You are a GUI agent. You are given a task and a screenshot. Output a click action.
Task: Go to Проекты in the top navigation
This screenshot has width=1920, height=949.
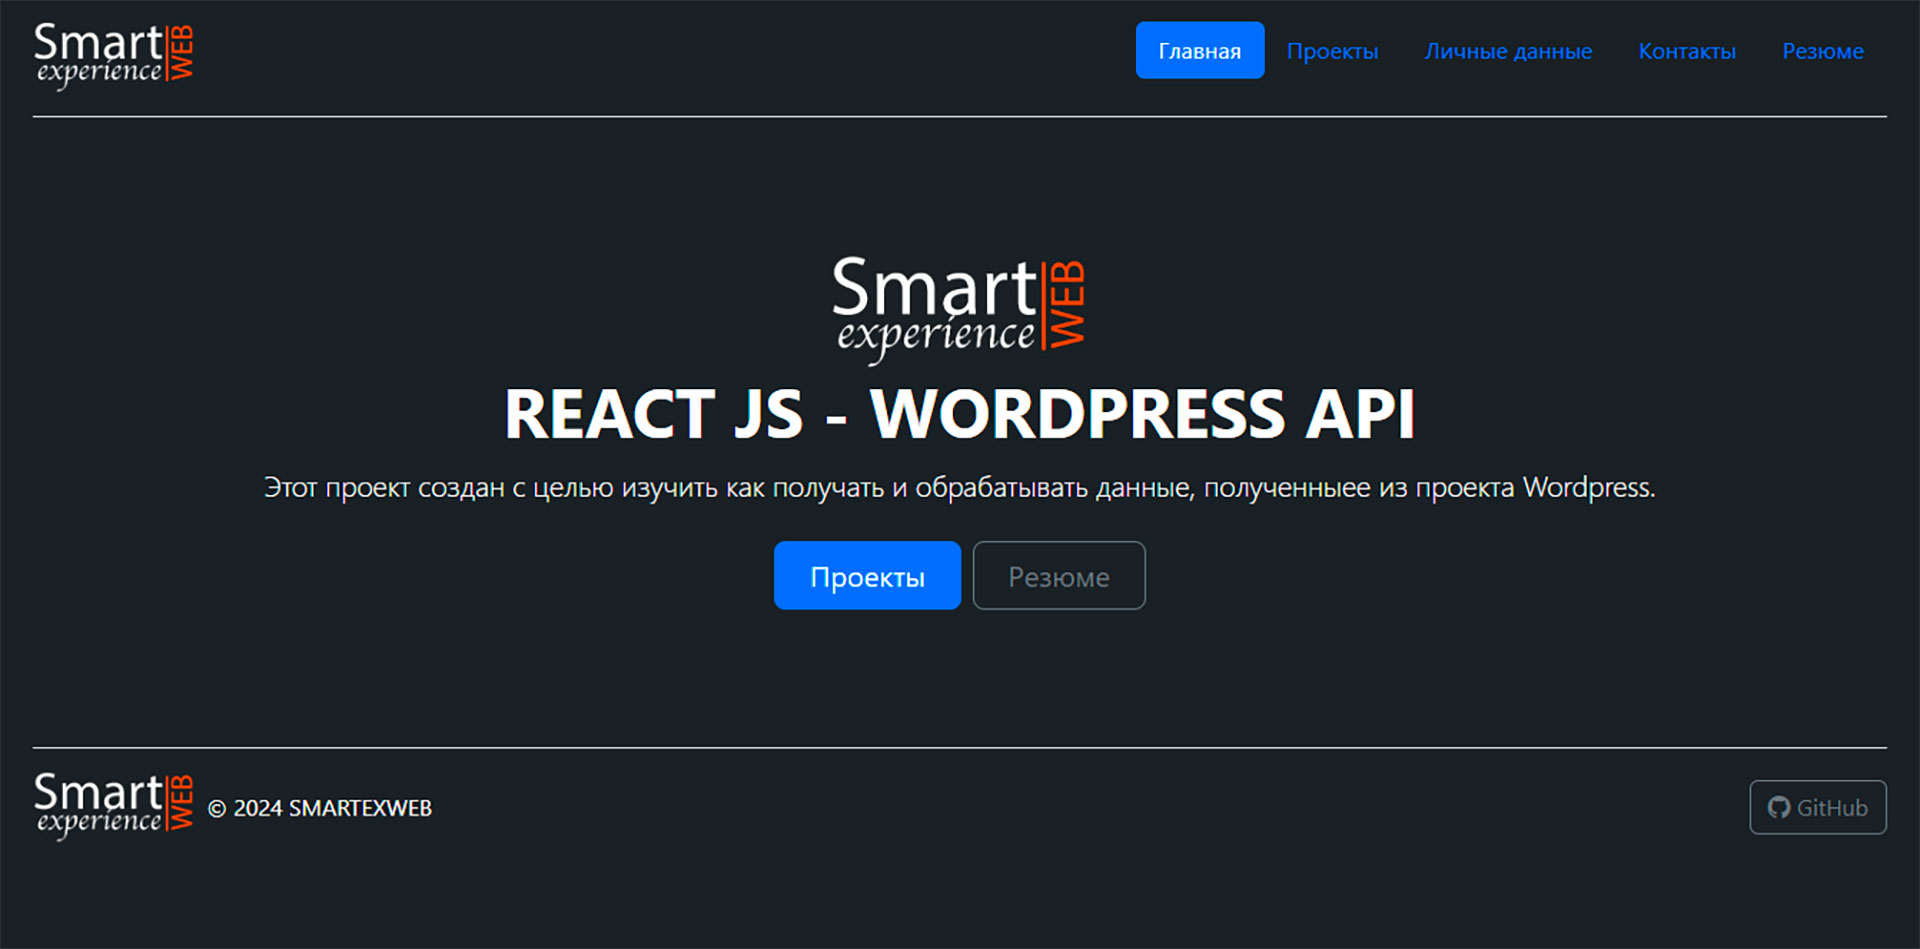[x=1332, y=51]
